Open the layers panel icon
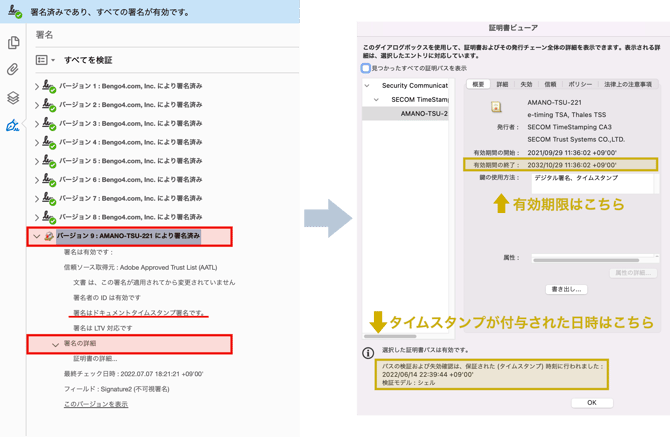This screenshot has height=437, width=670. (13, 98)
